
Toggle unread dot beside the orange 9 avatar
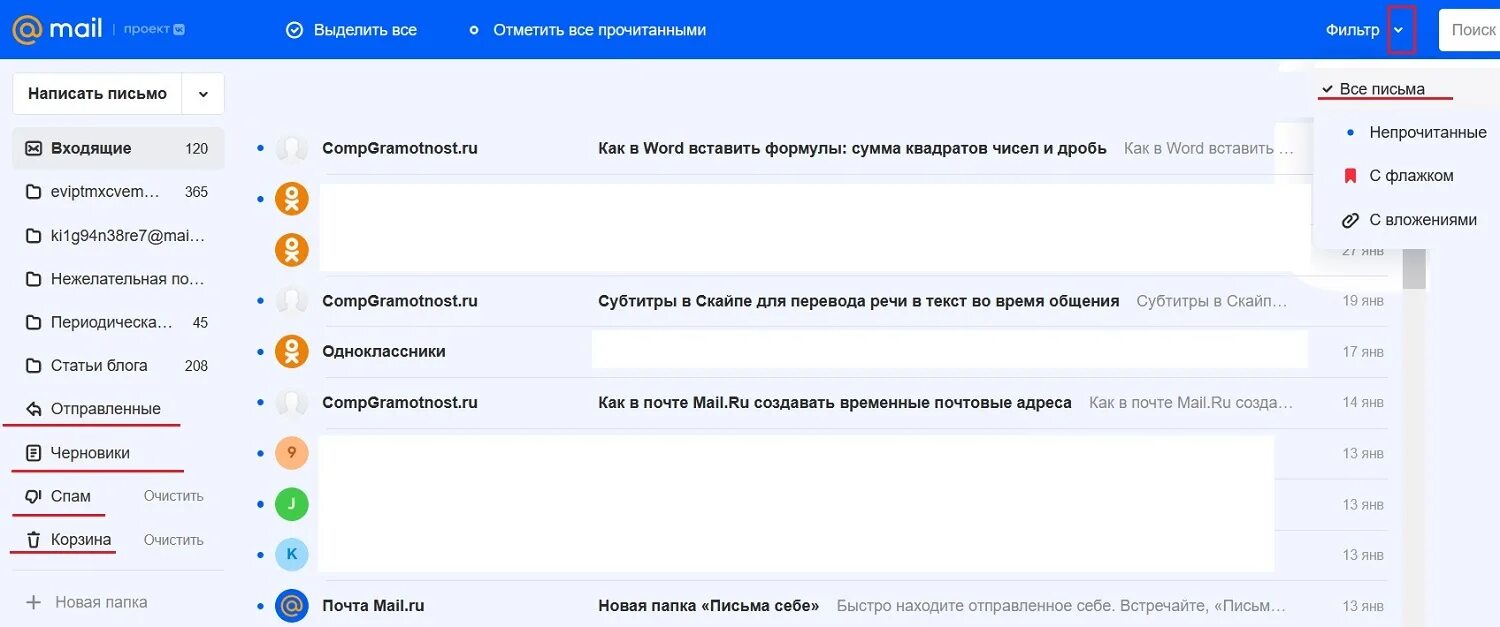click(261, 453)
